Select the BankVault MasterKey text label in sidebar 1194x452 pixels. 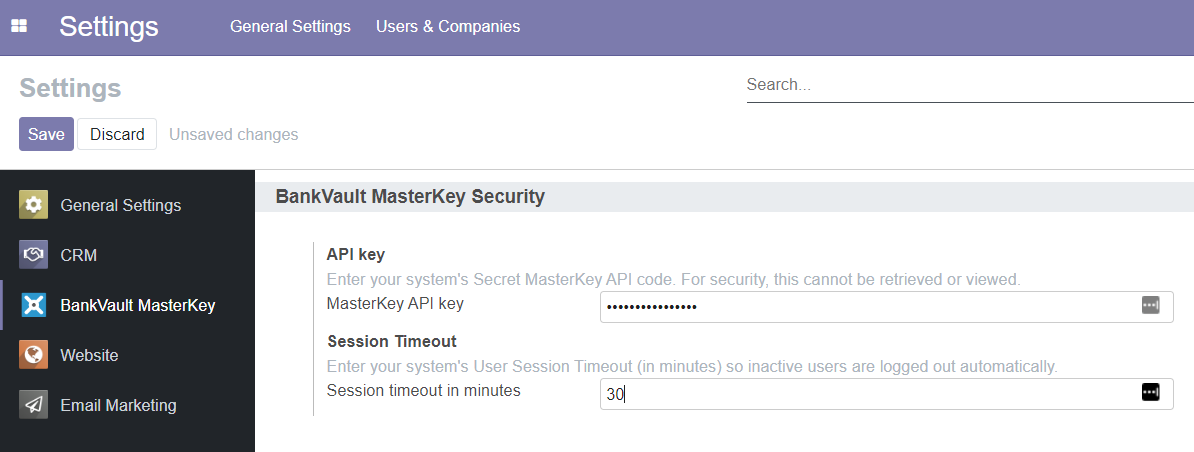pos(137,305)
